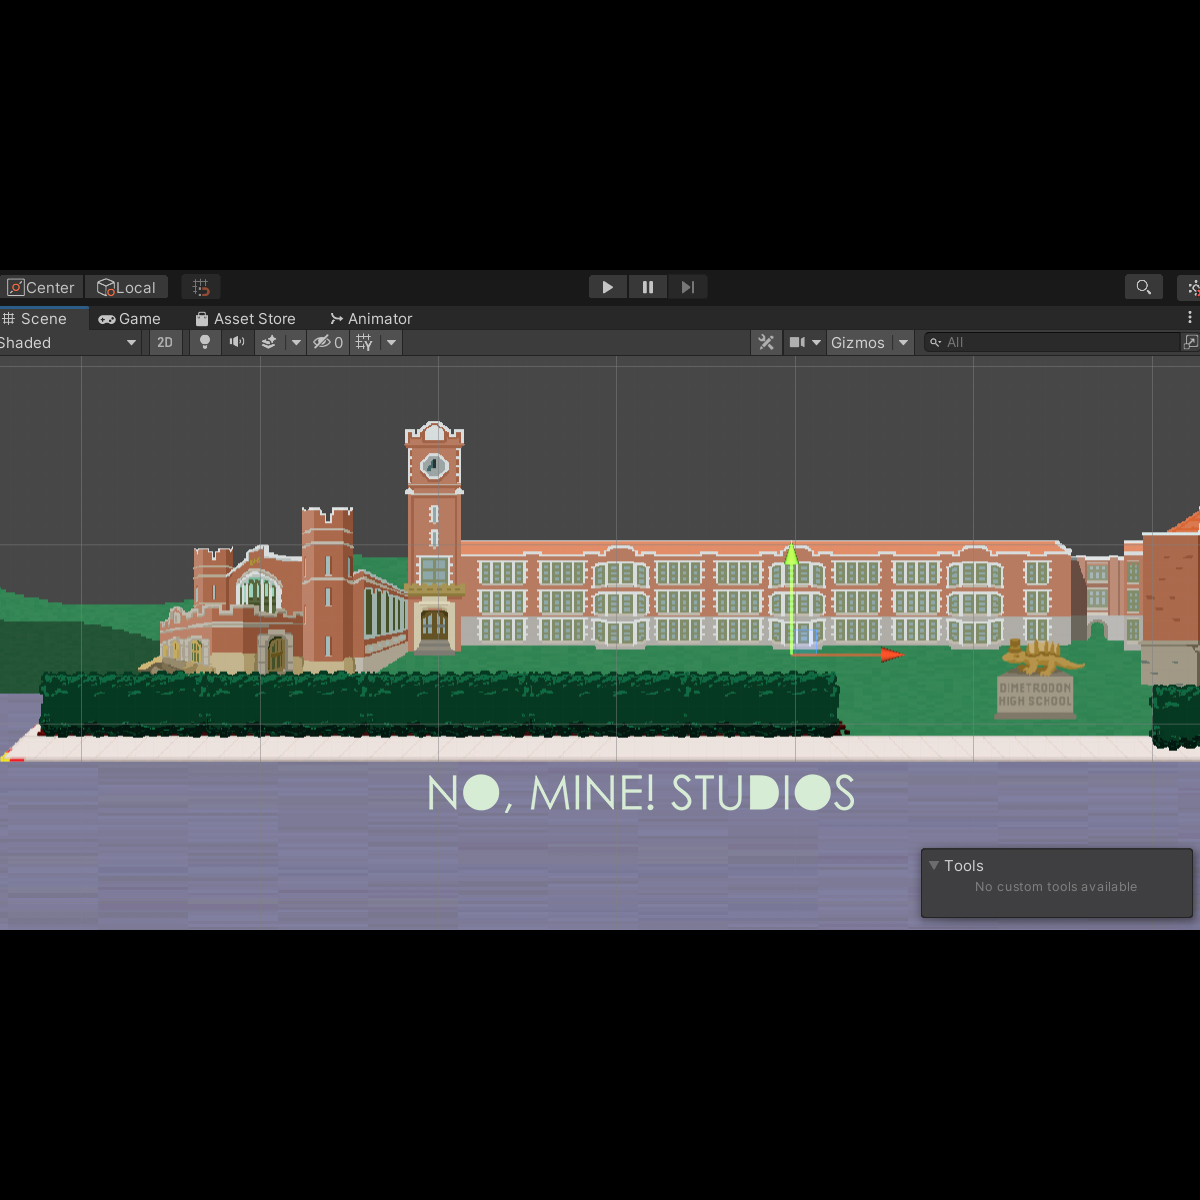
Task: Click the Step frame button
Action: (687, 287)
